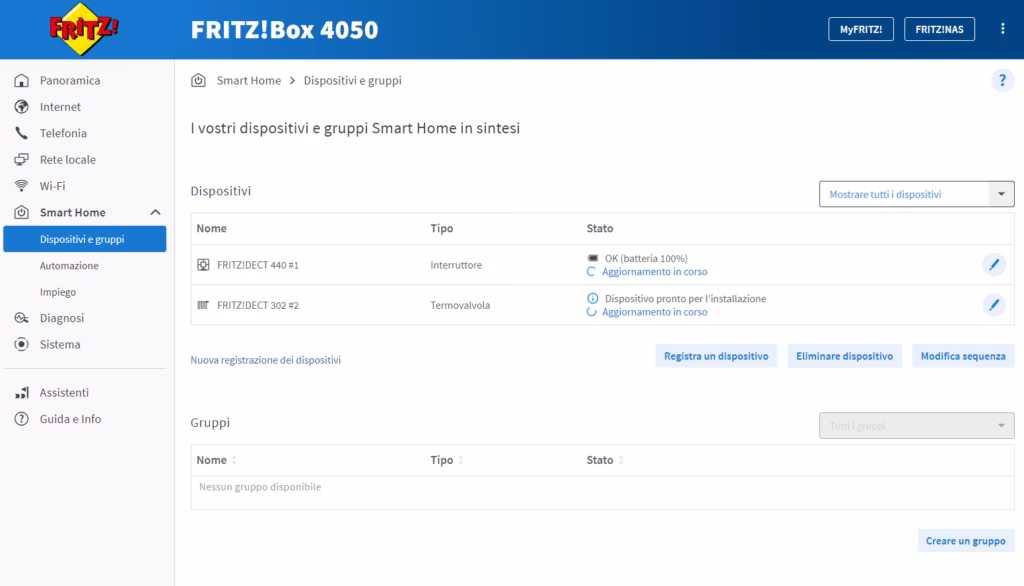This screenshot has height=586, width=1024.
Task: Click the Guida e Info question icon
Action: pos(22,419)
